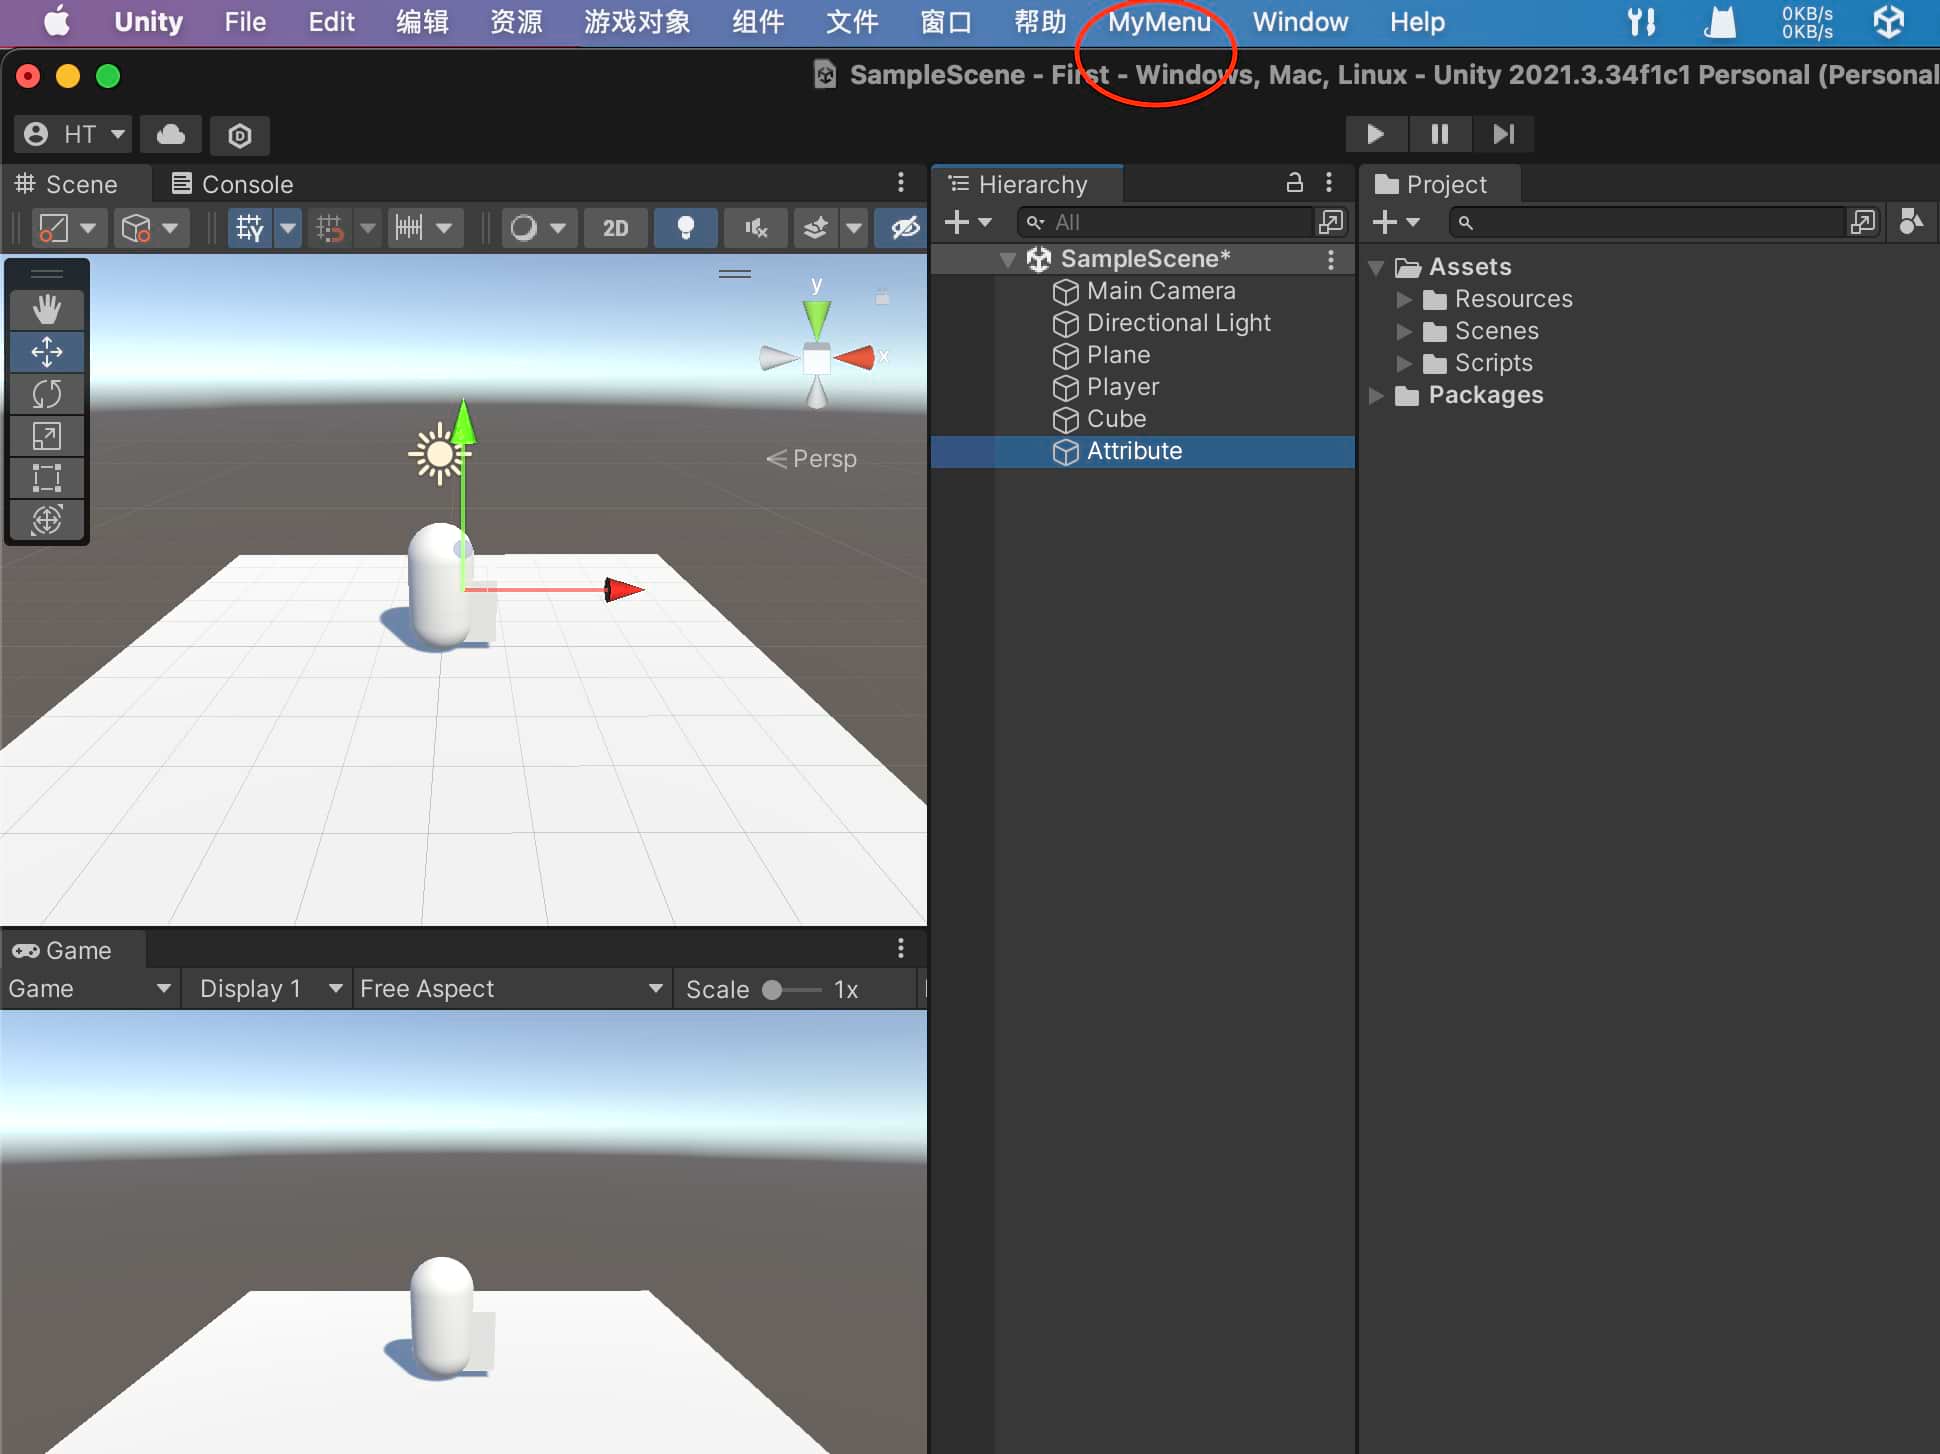This screenshot has height=1454, width=1940.
Task: Select the Player object in Hierarchy
Action: point(1122,387)
